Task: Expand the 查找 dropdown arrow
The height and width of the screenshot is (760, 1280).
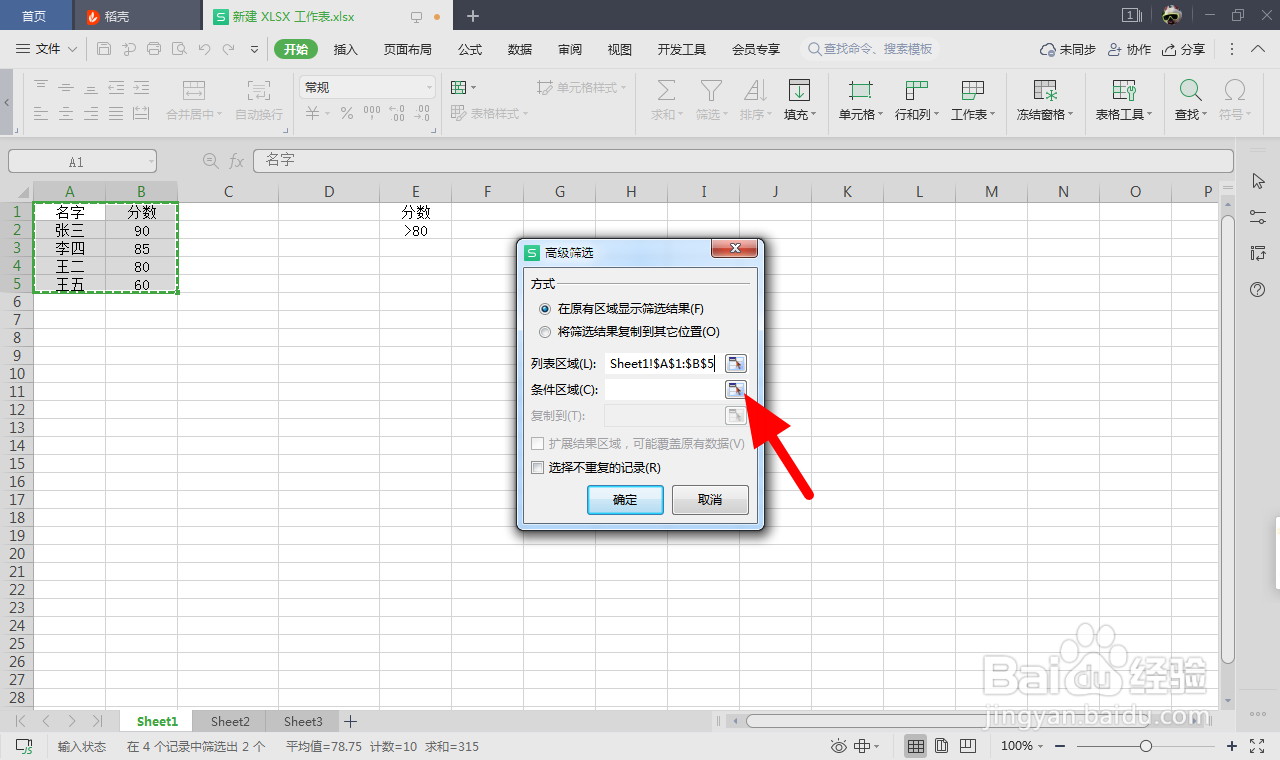Action: [1204, 115]
